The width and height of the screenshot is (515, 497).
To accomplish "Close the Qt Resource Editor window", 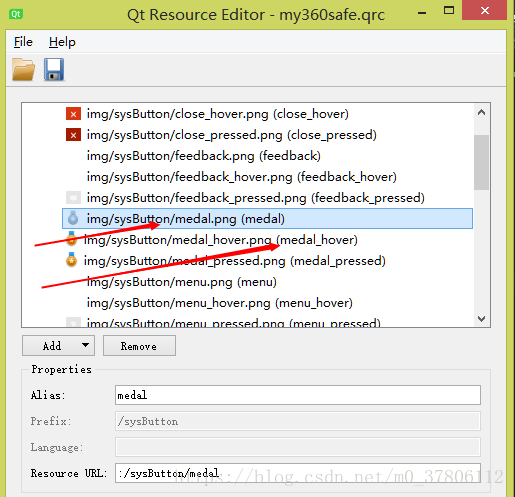I will point(485,11).
